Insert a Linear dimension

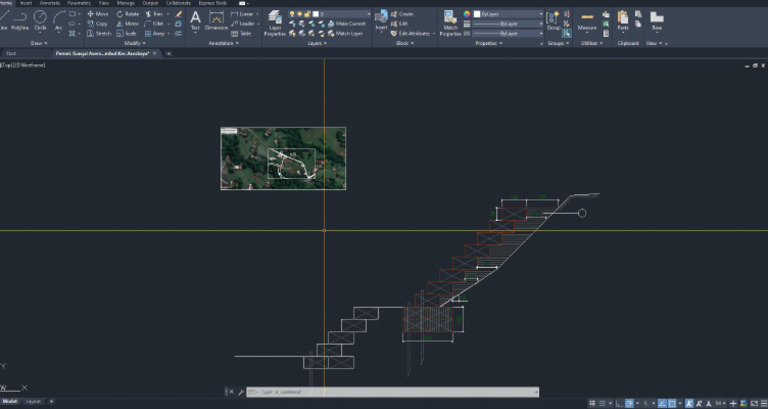(242, 14)
